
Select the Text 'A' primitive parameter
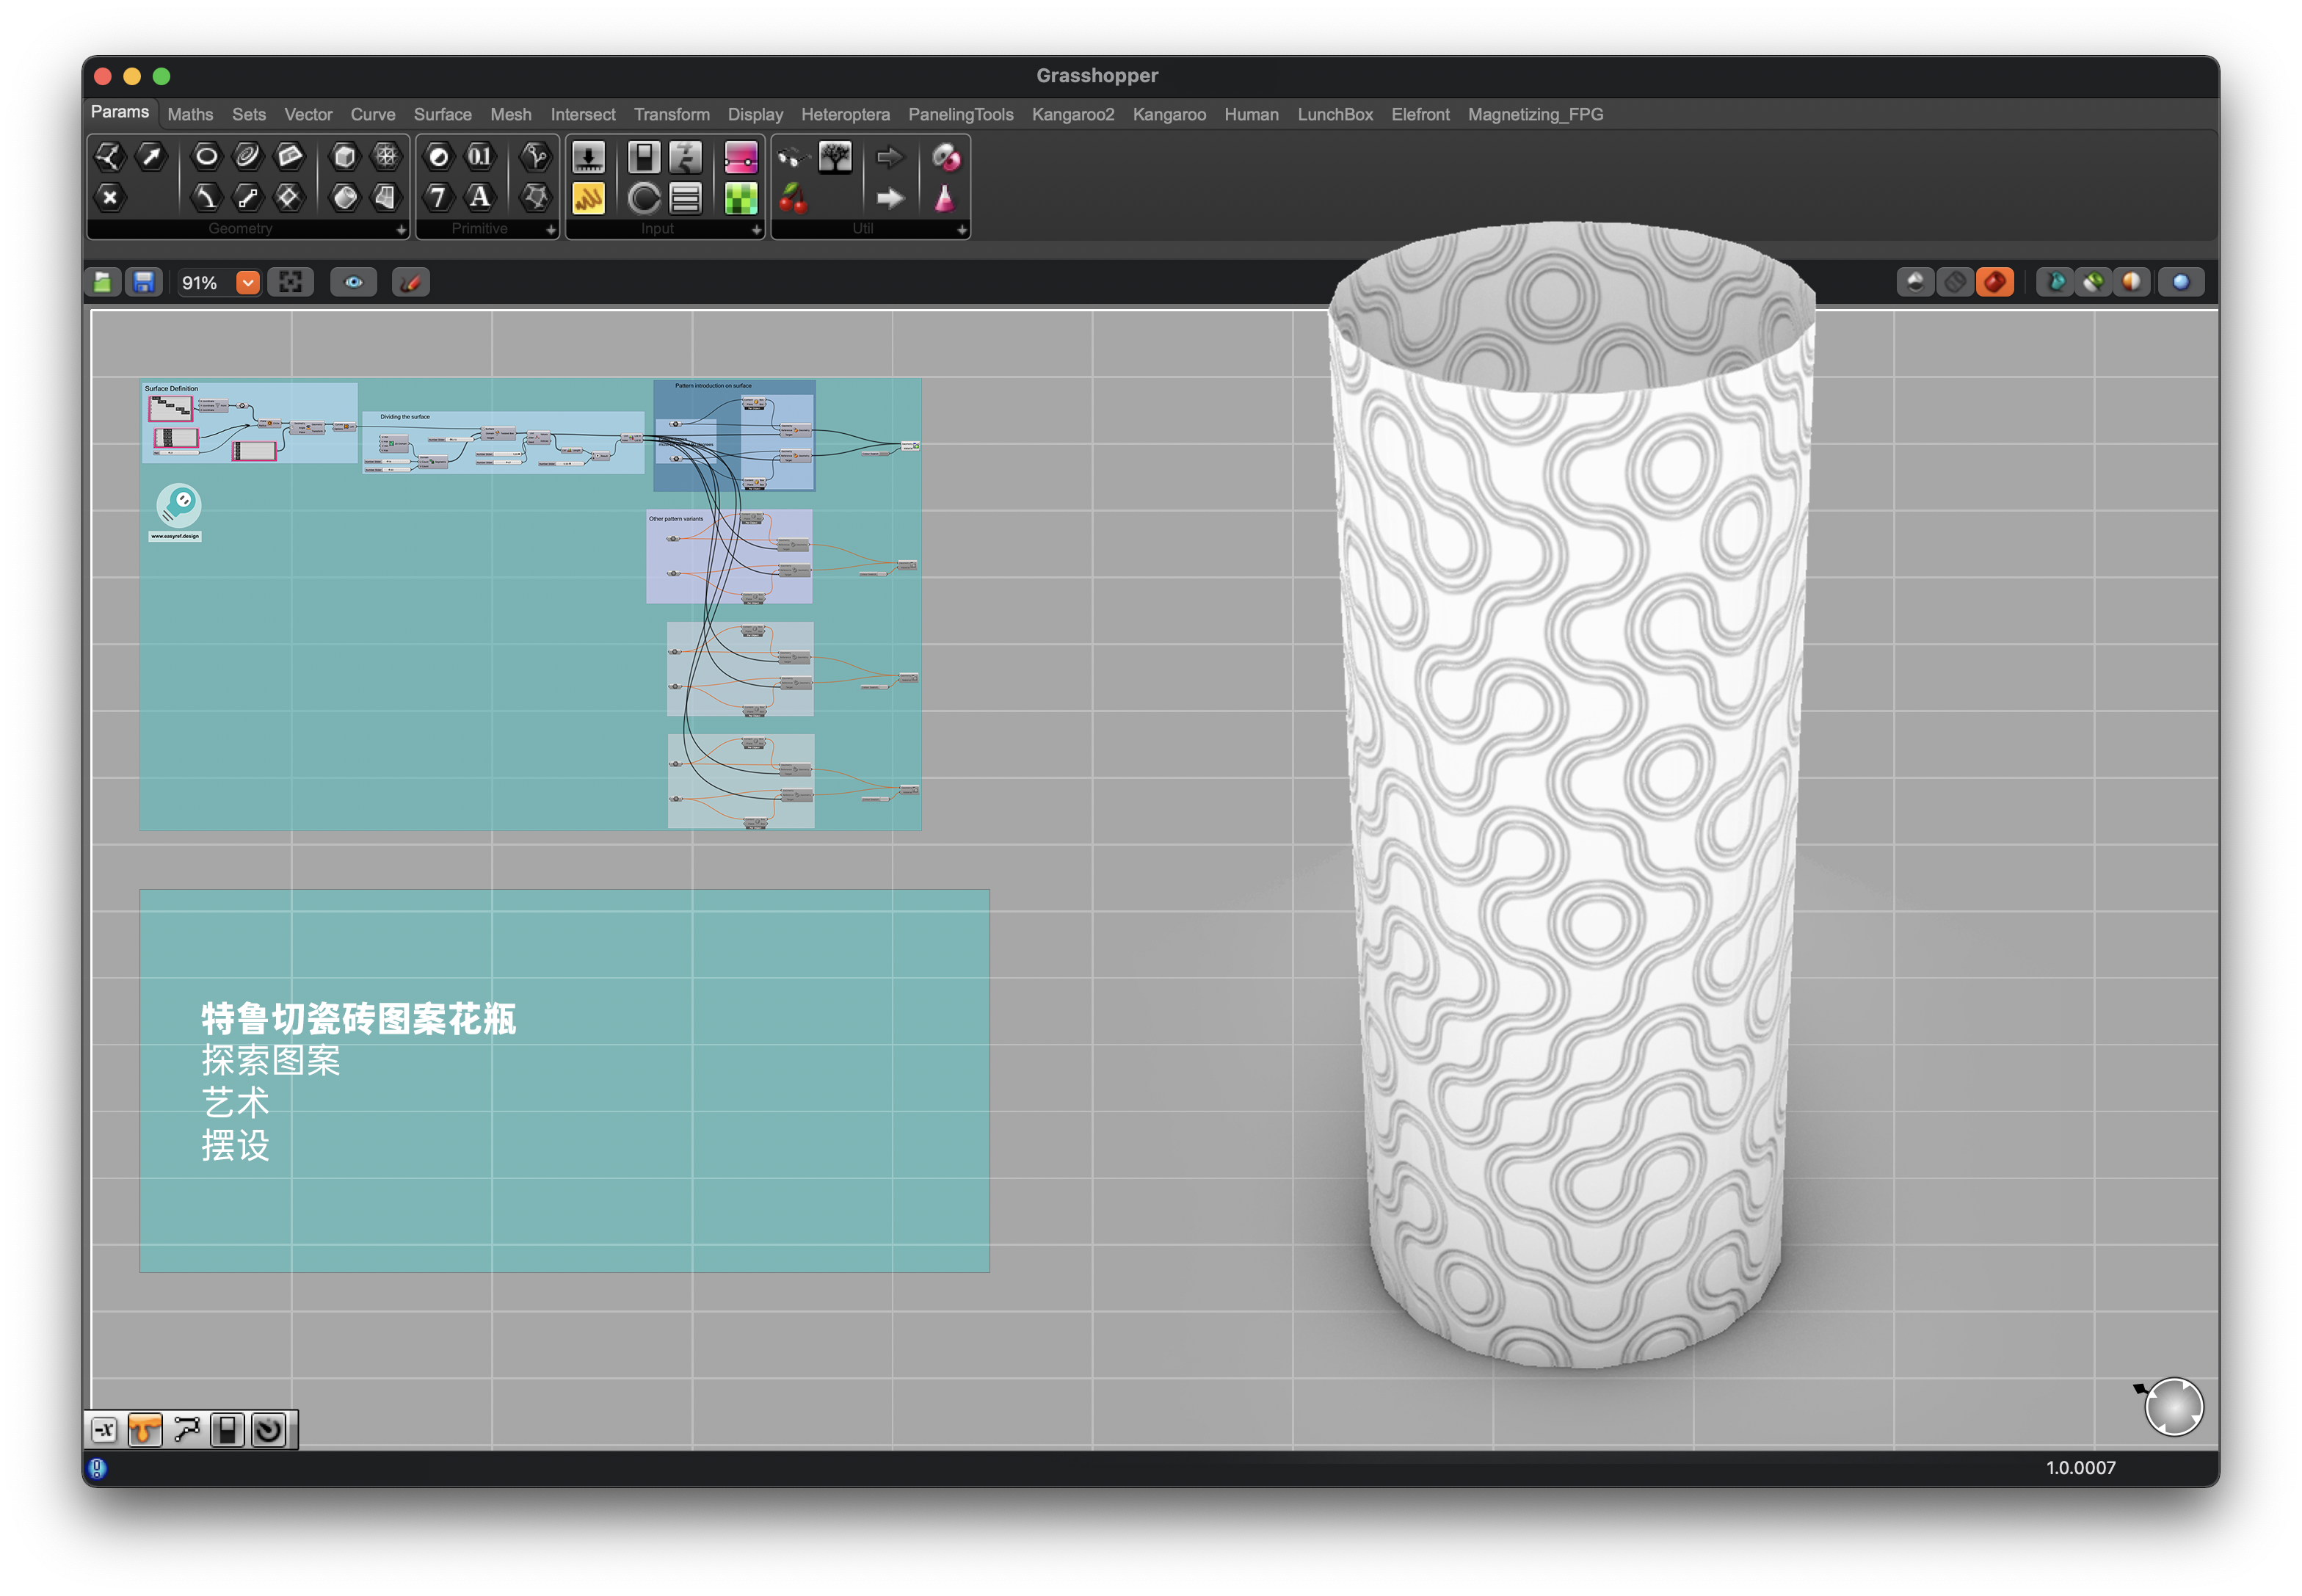coord(480,198)
